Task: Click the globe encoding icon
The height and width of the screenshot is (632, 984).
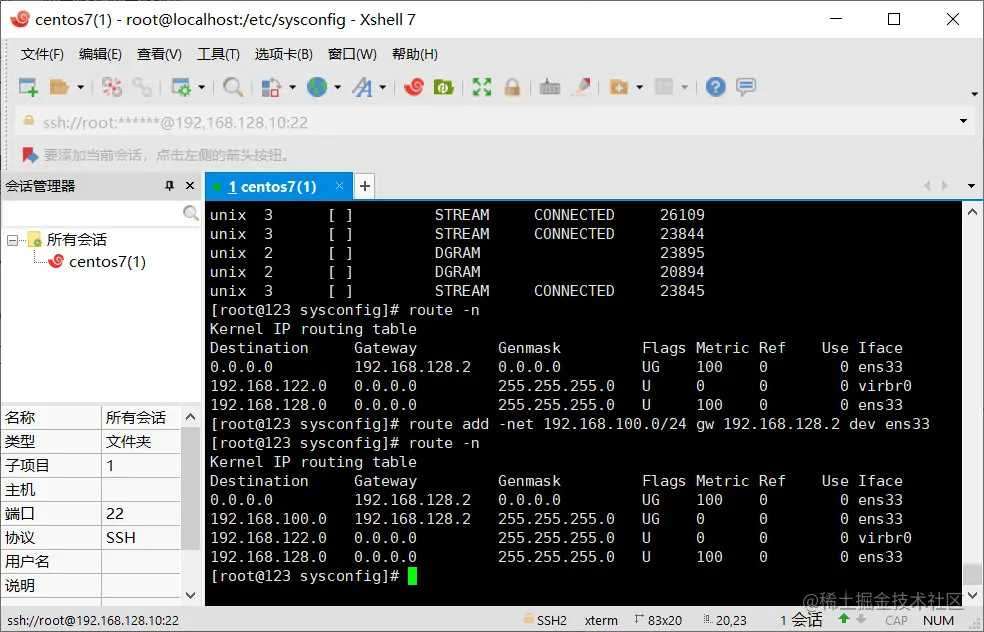Action: pos(317,87)
